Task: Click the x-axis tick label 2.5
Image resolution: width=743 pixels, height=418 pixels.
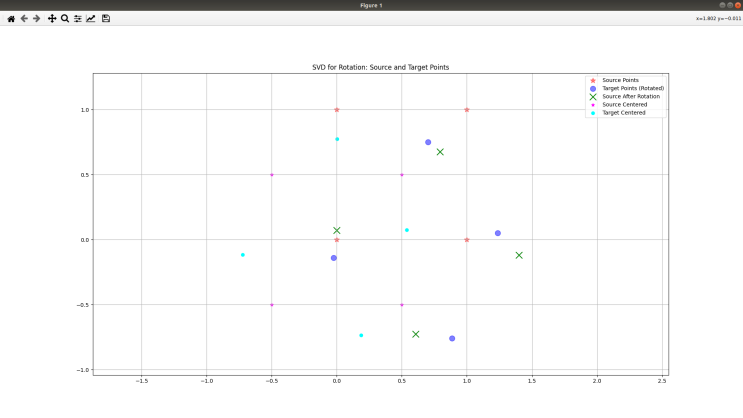Action: [662, 381]
